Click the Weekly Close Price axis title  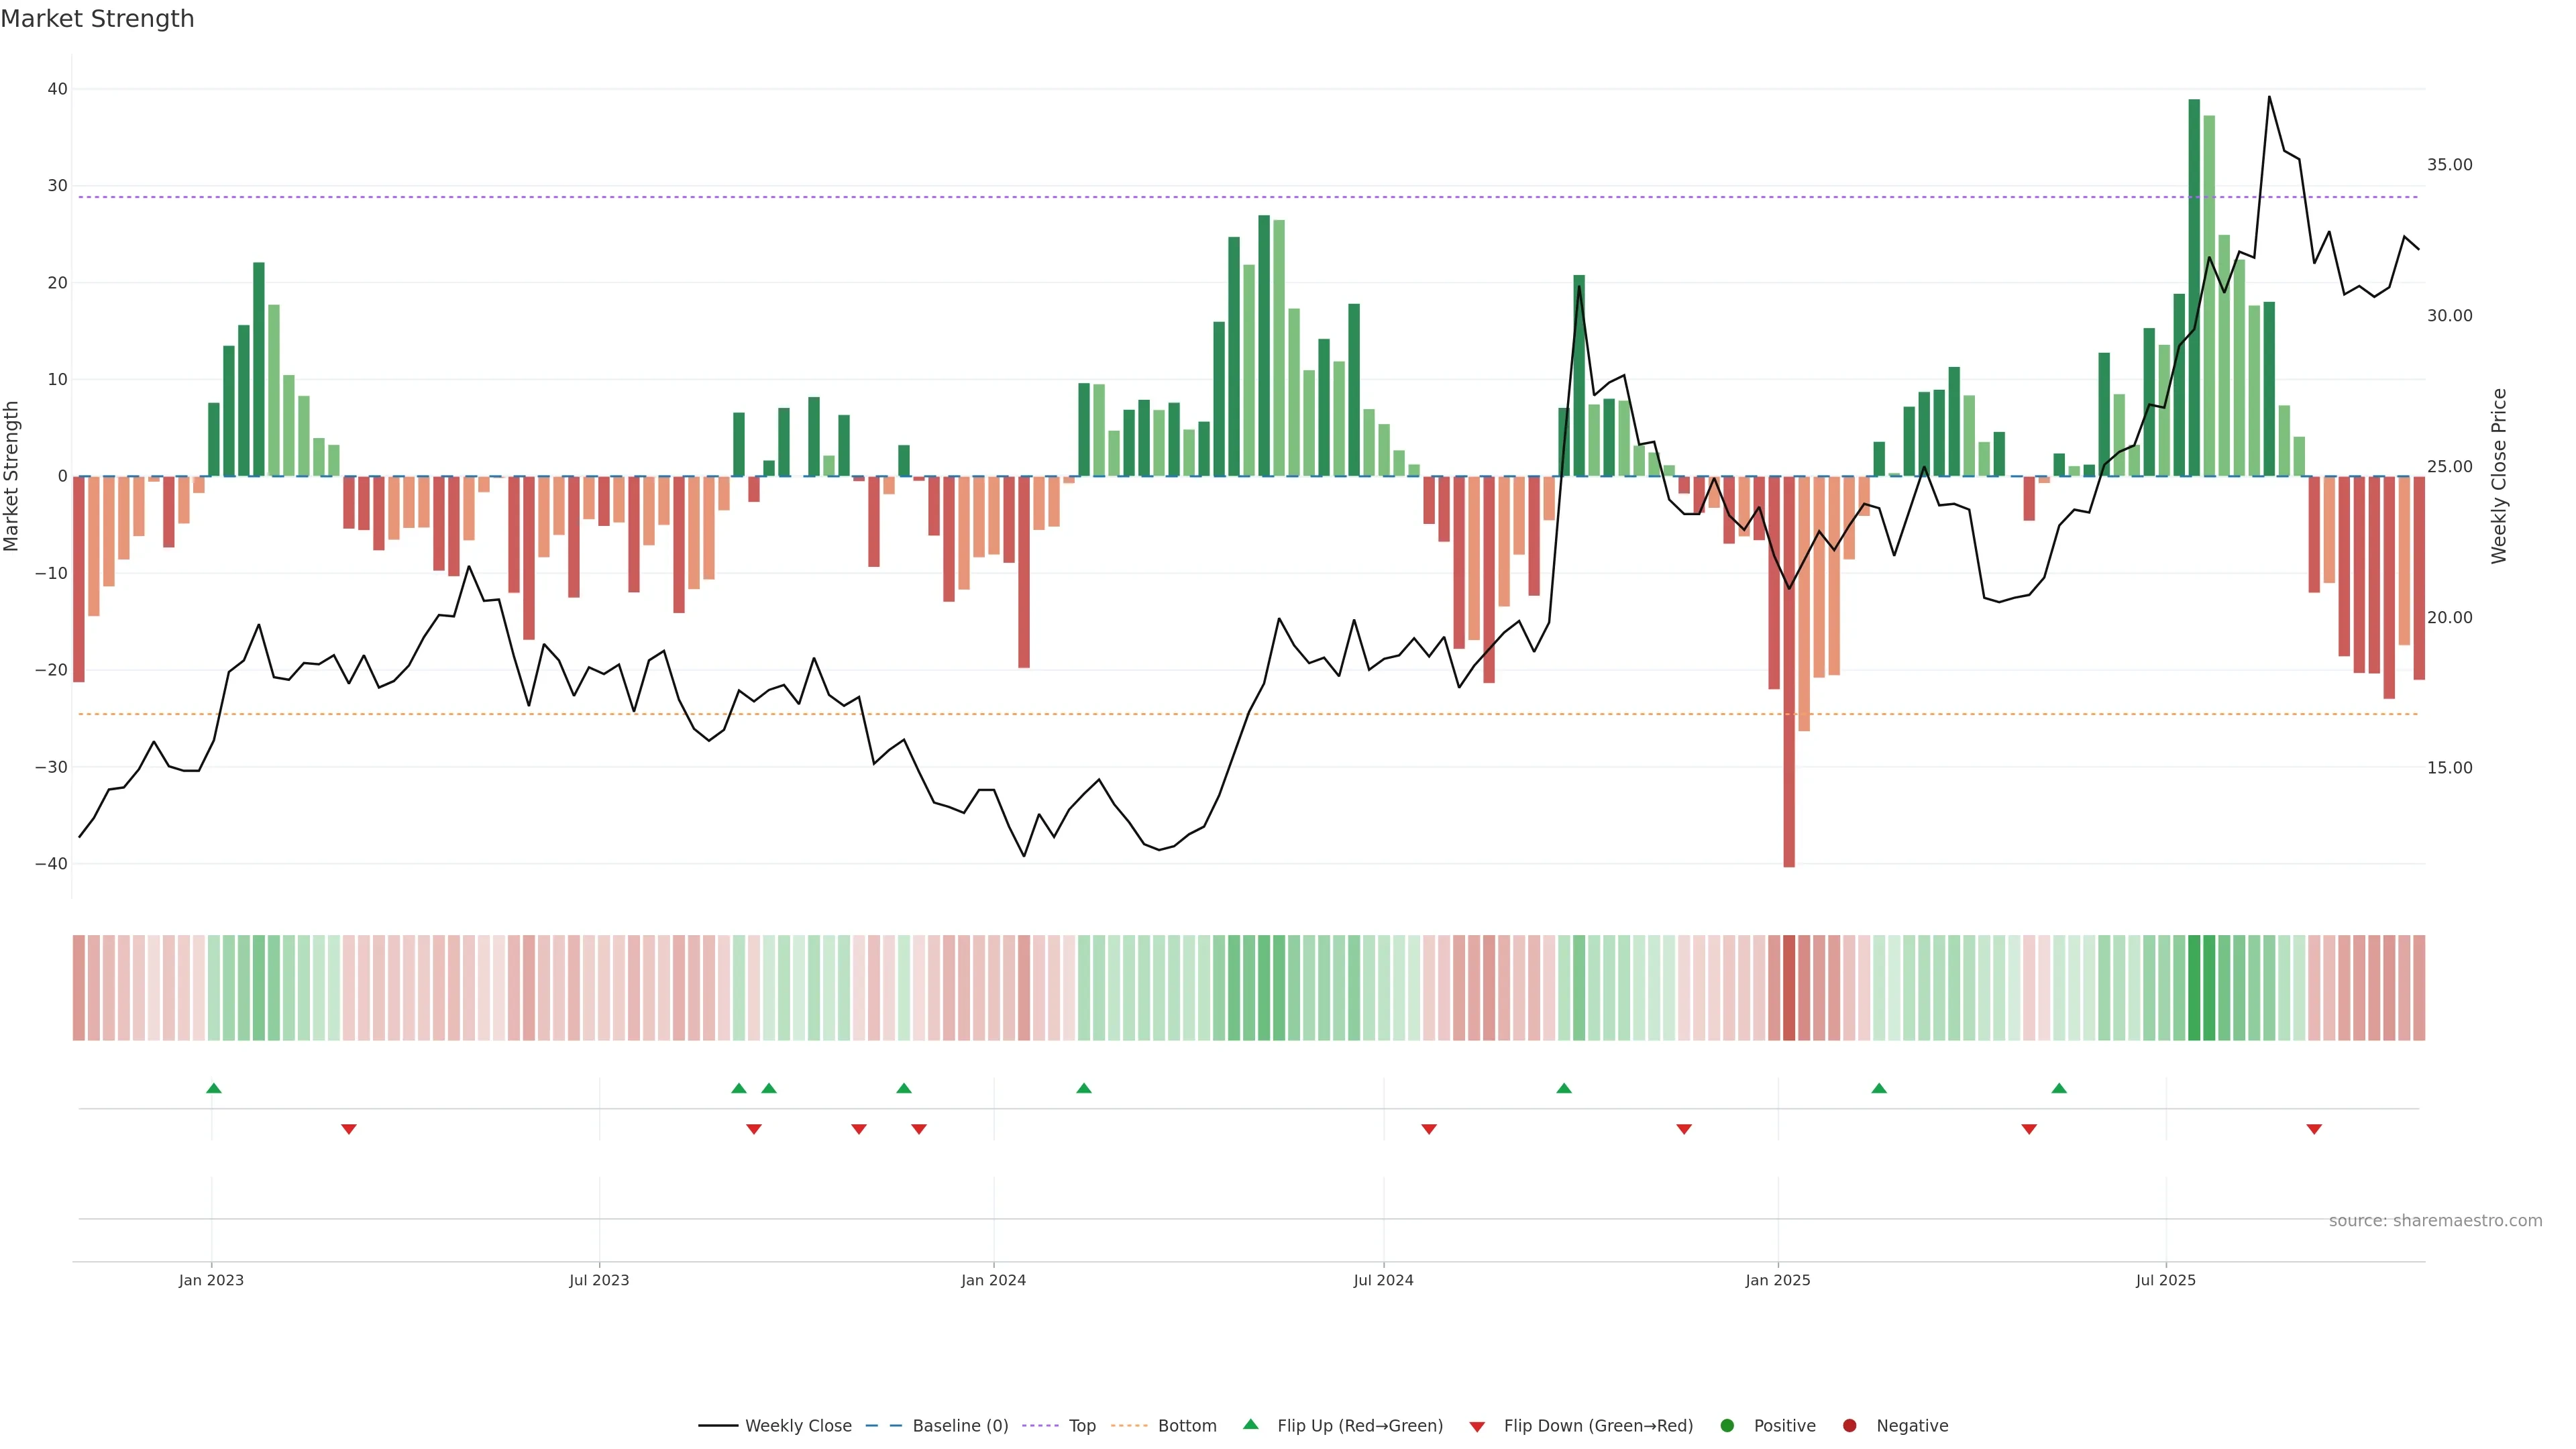pos(2499,476)
